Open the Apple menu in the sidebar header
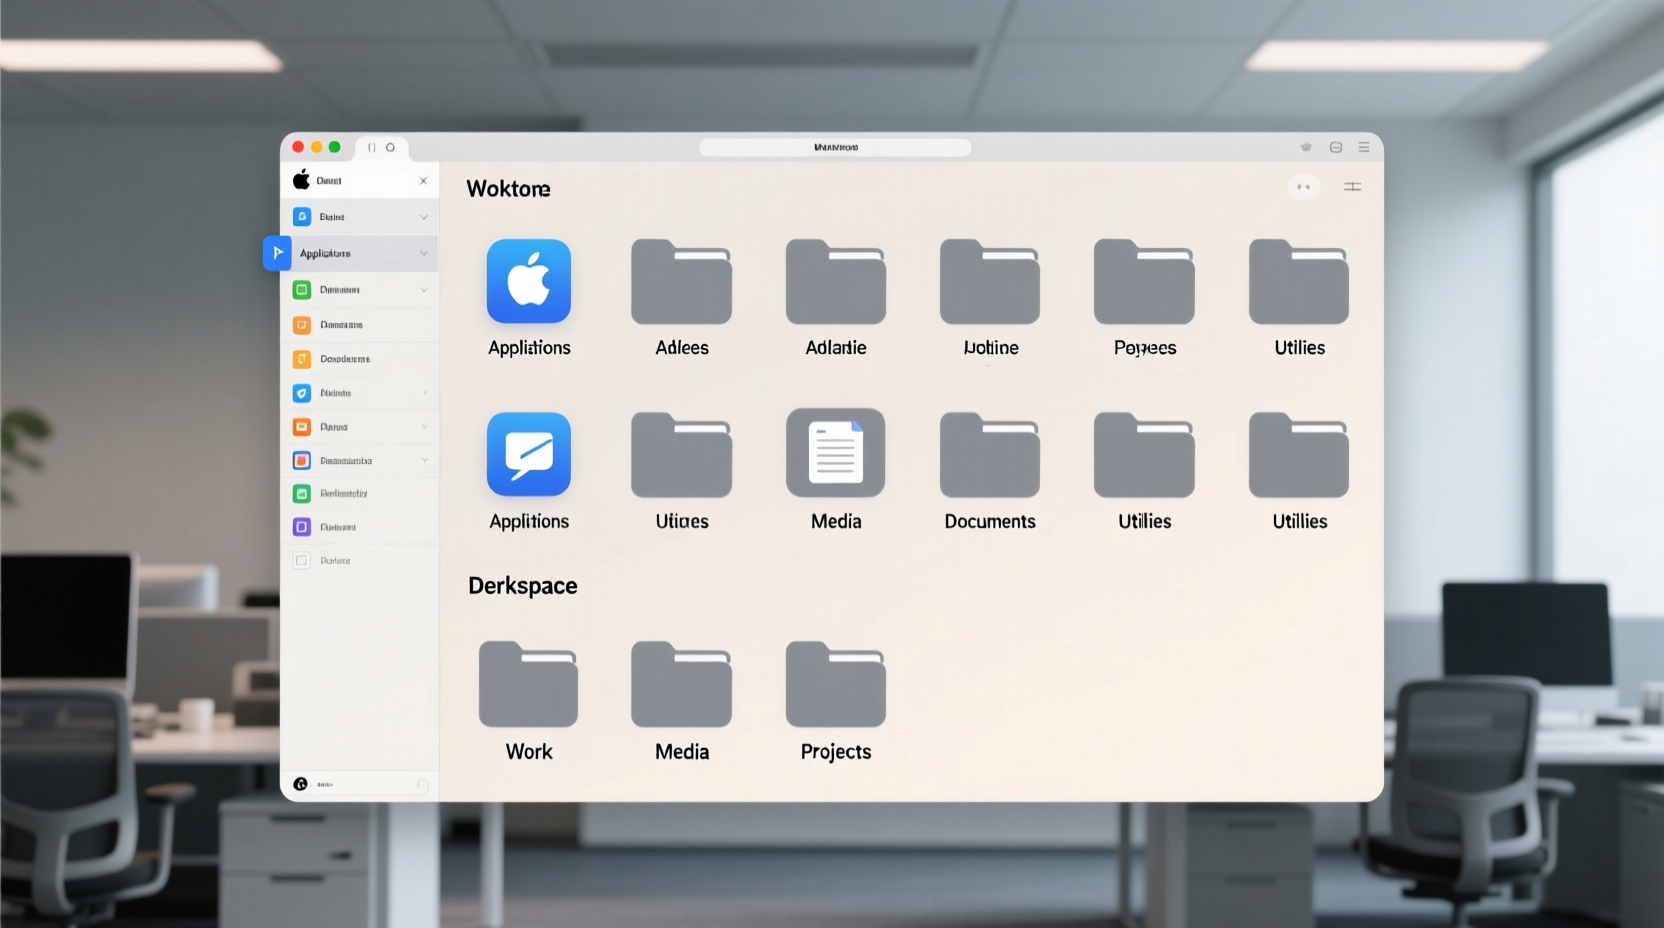1664x928 pixels. (x=302, y=180)
